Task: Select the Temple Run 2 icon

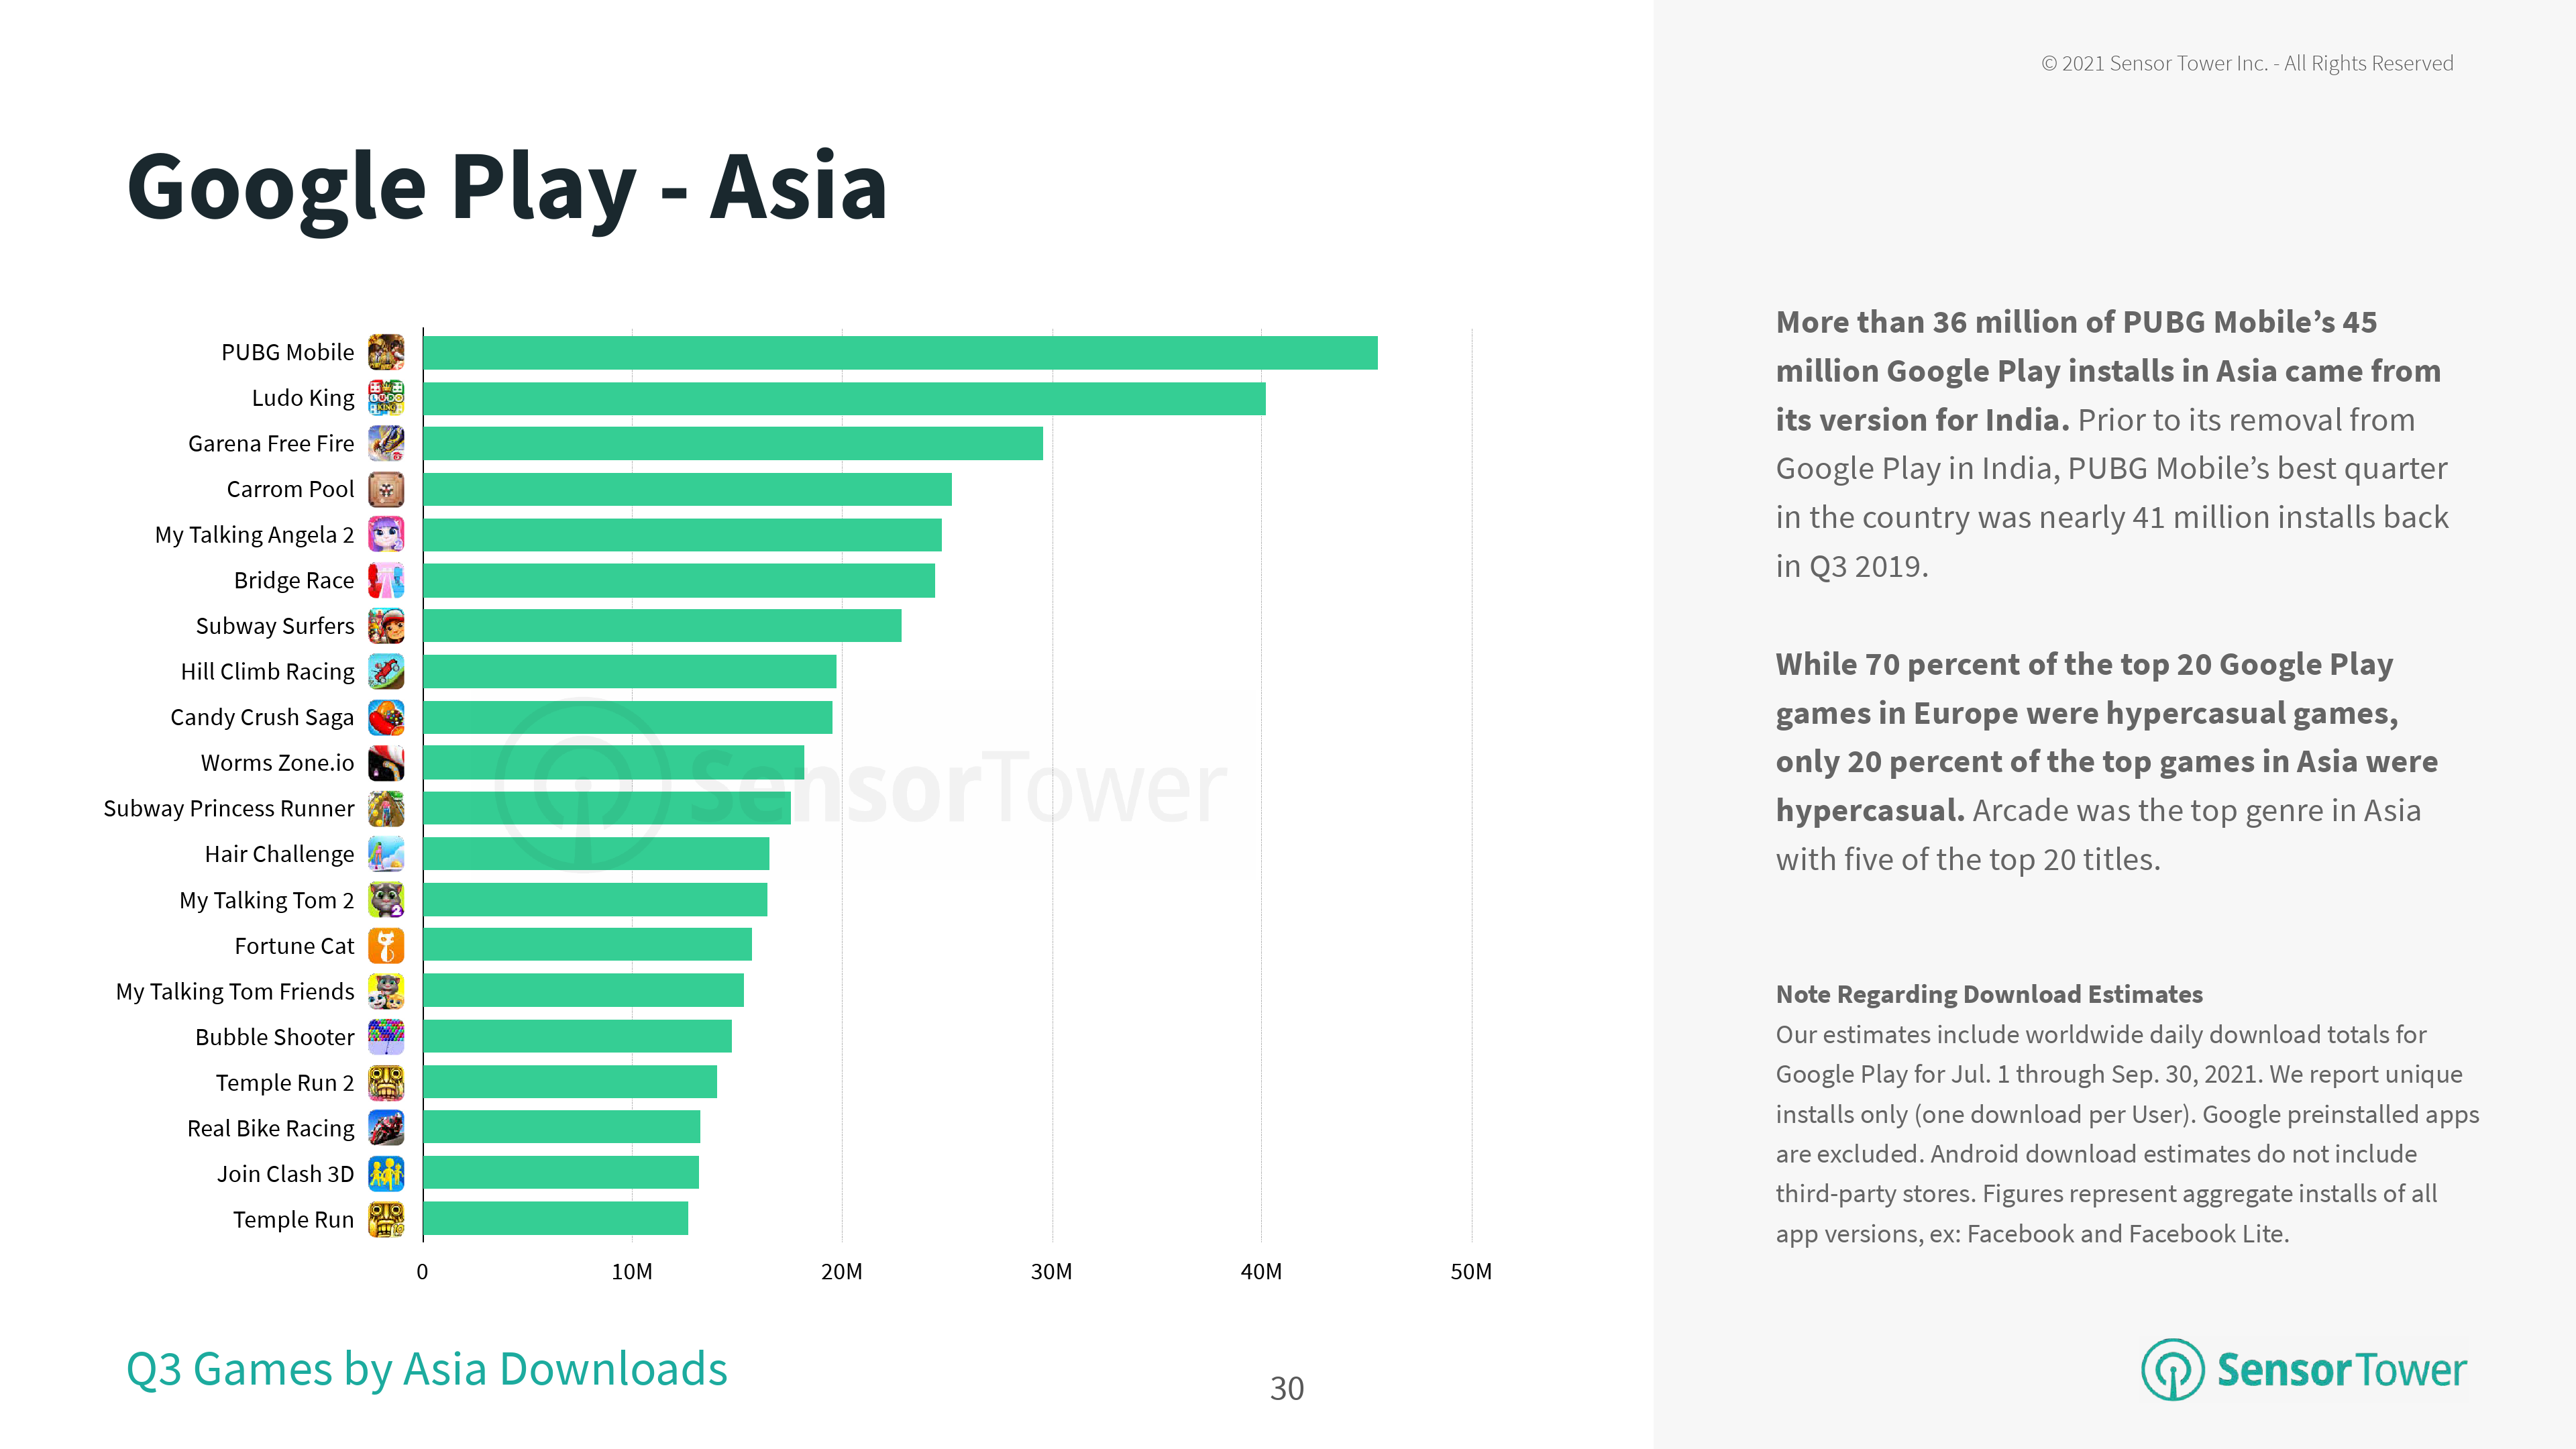Action: click(386, 1082)
